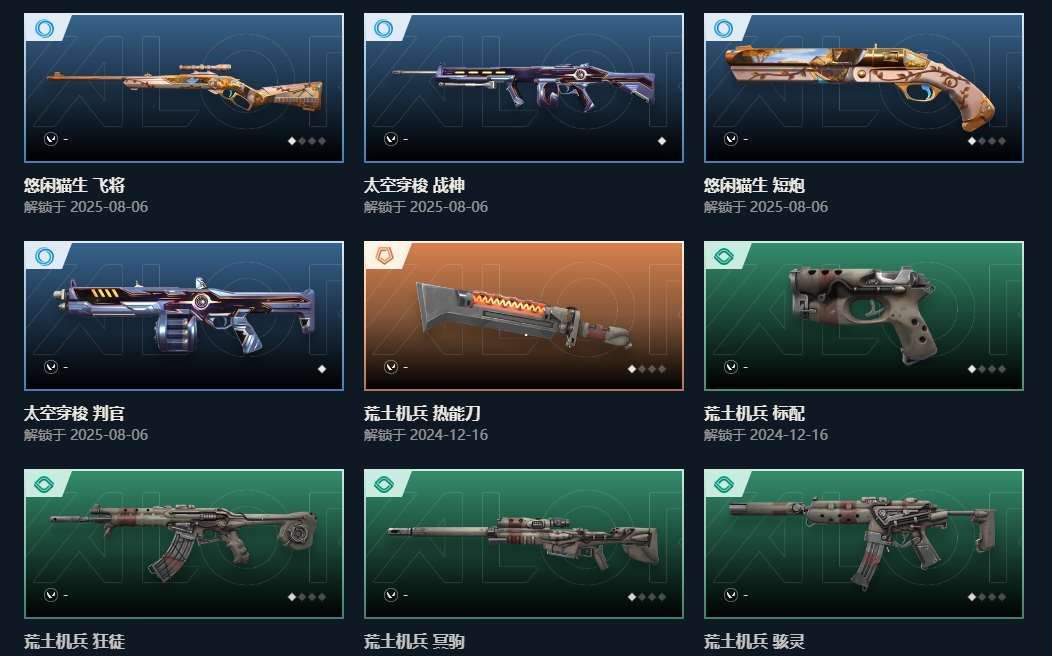This screenshot has height=656, width=1052.
Task: Click the 荒土机兵 狂徒 skin name
Action: coord(74,641)
